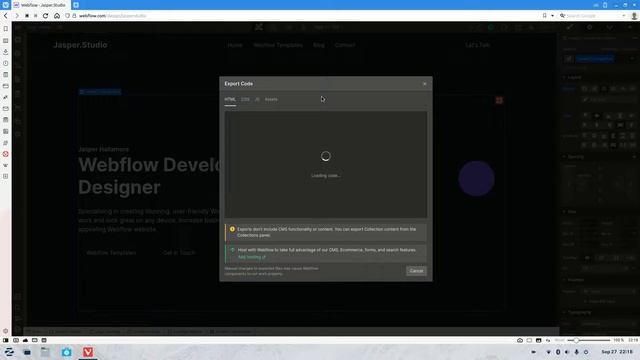Click the Let's Talk button on canvas
Screen dimensions: 640x360
click(478, 45)
